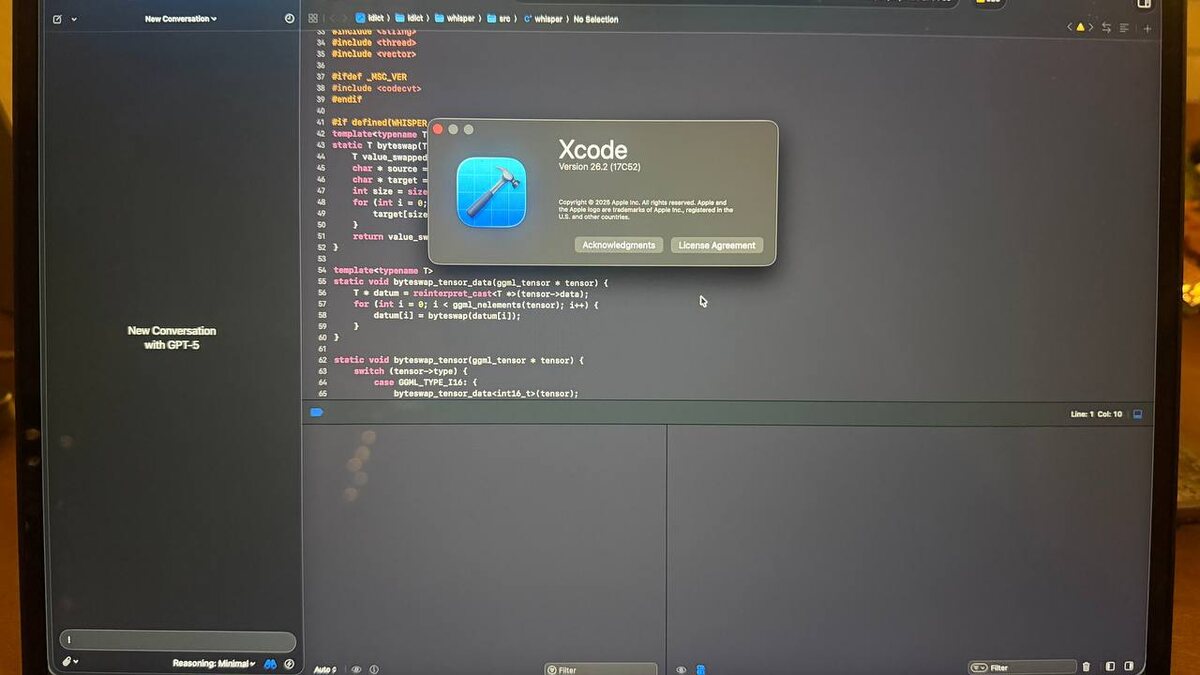Click the info icon in variables view

point(373,669)
